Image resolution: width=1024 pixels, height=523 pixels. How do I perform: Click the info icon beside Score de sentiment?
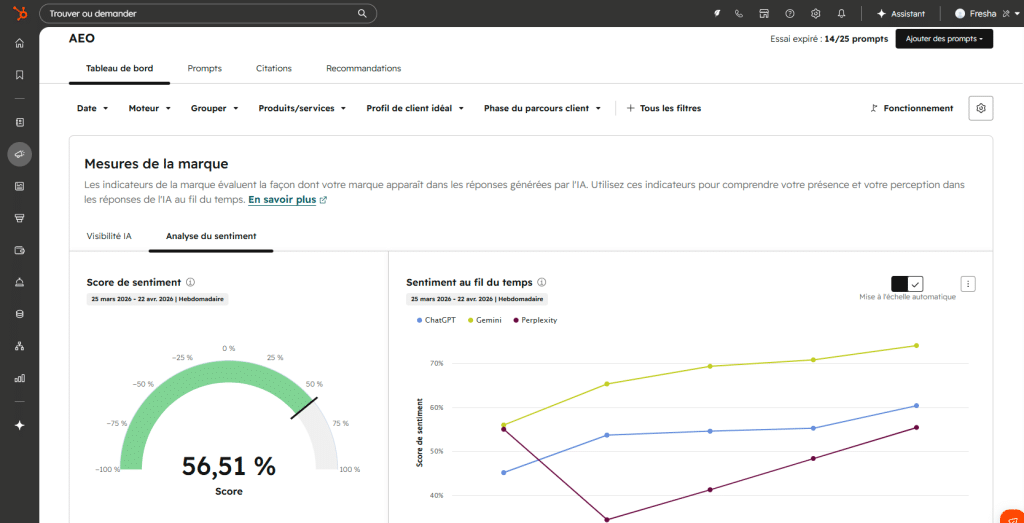pyautogui.click(x=191, y=282)
